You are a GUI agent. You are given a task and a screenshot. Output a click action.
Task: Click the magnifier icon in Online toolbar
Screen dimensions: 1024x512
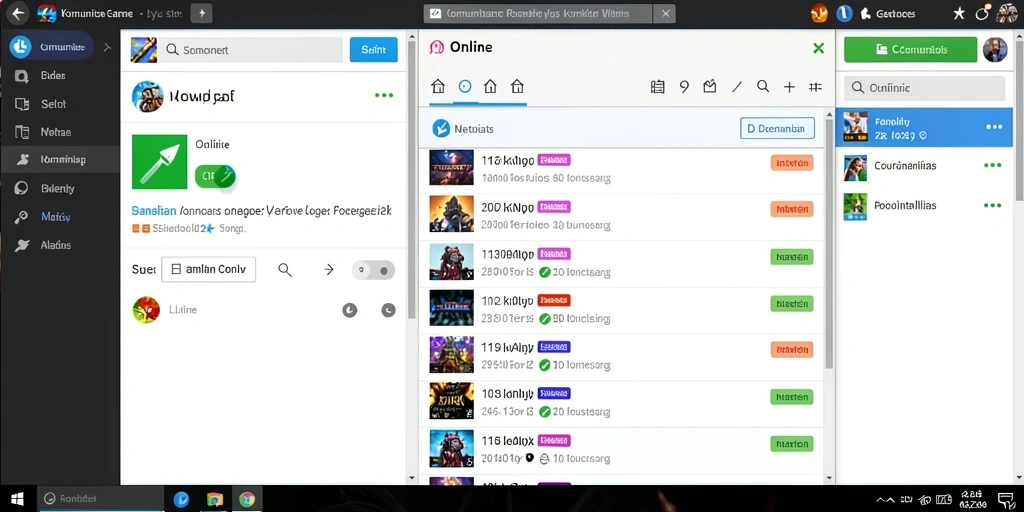click(763, 86)
